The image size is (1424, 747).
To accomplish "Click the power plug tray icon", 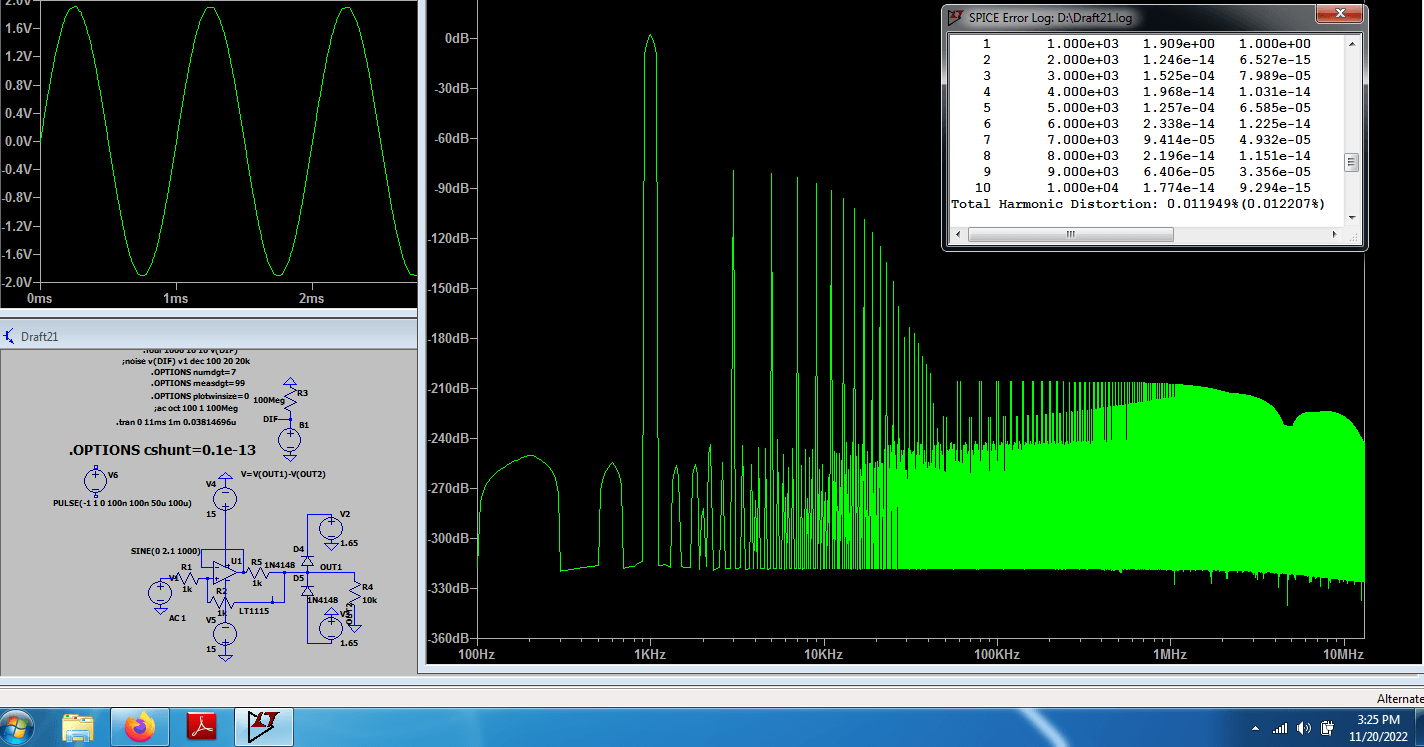I will (1327, 728).
